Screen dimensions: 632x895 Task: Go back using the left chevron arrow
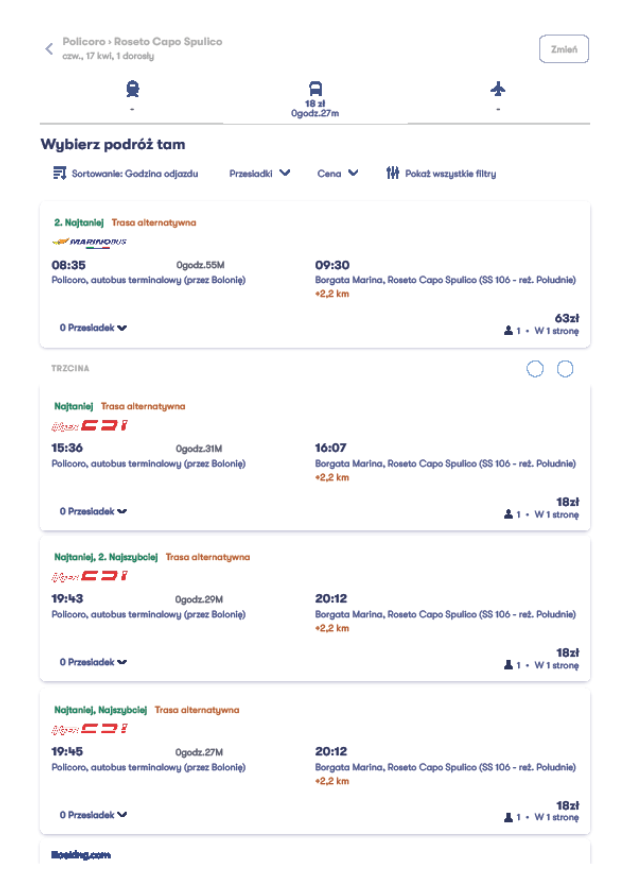(49, 49)
